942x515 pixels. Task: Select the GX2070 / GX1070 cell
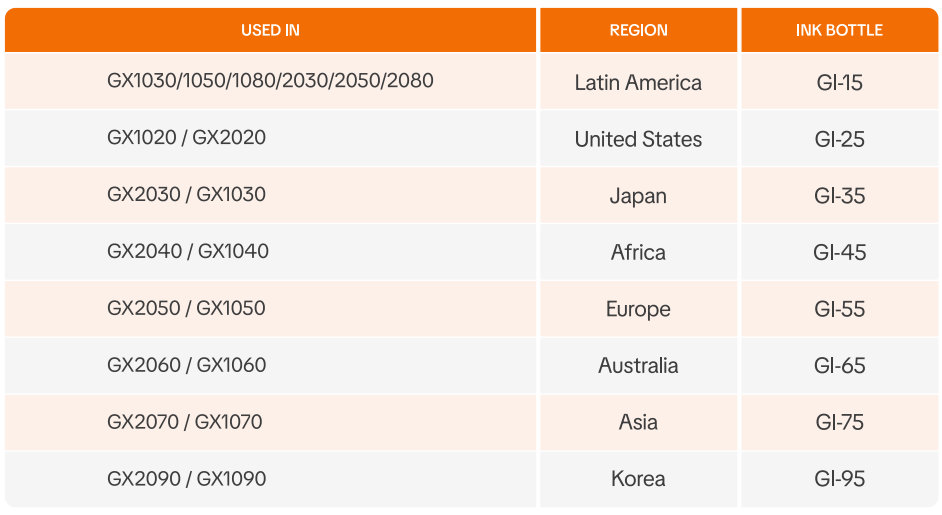(185, 422)
